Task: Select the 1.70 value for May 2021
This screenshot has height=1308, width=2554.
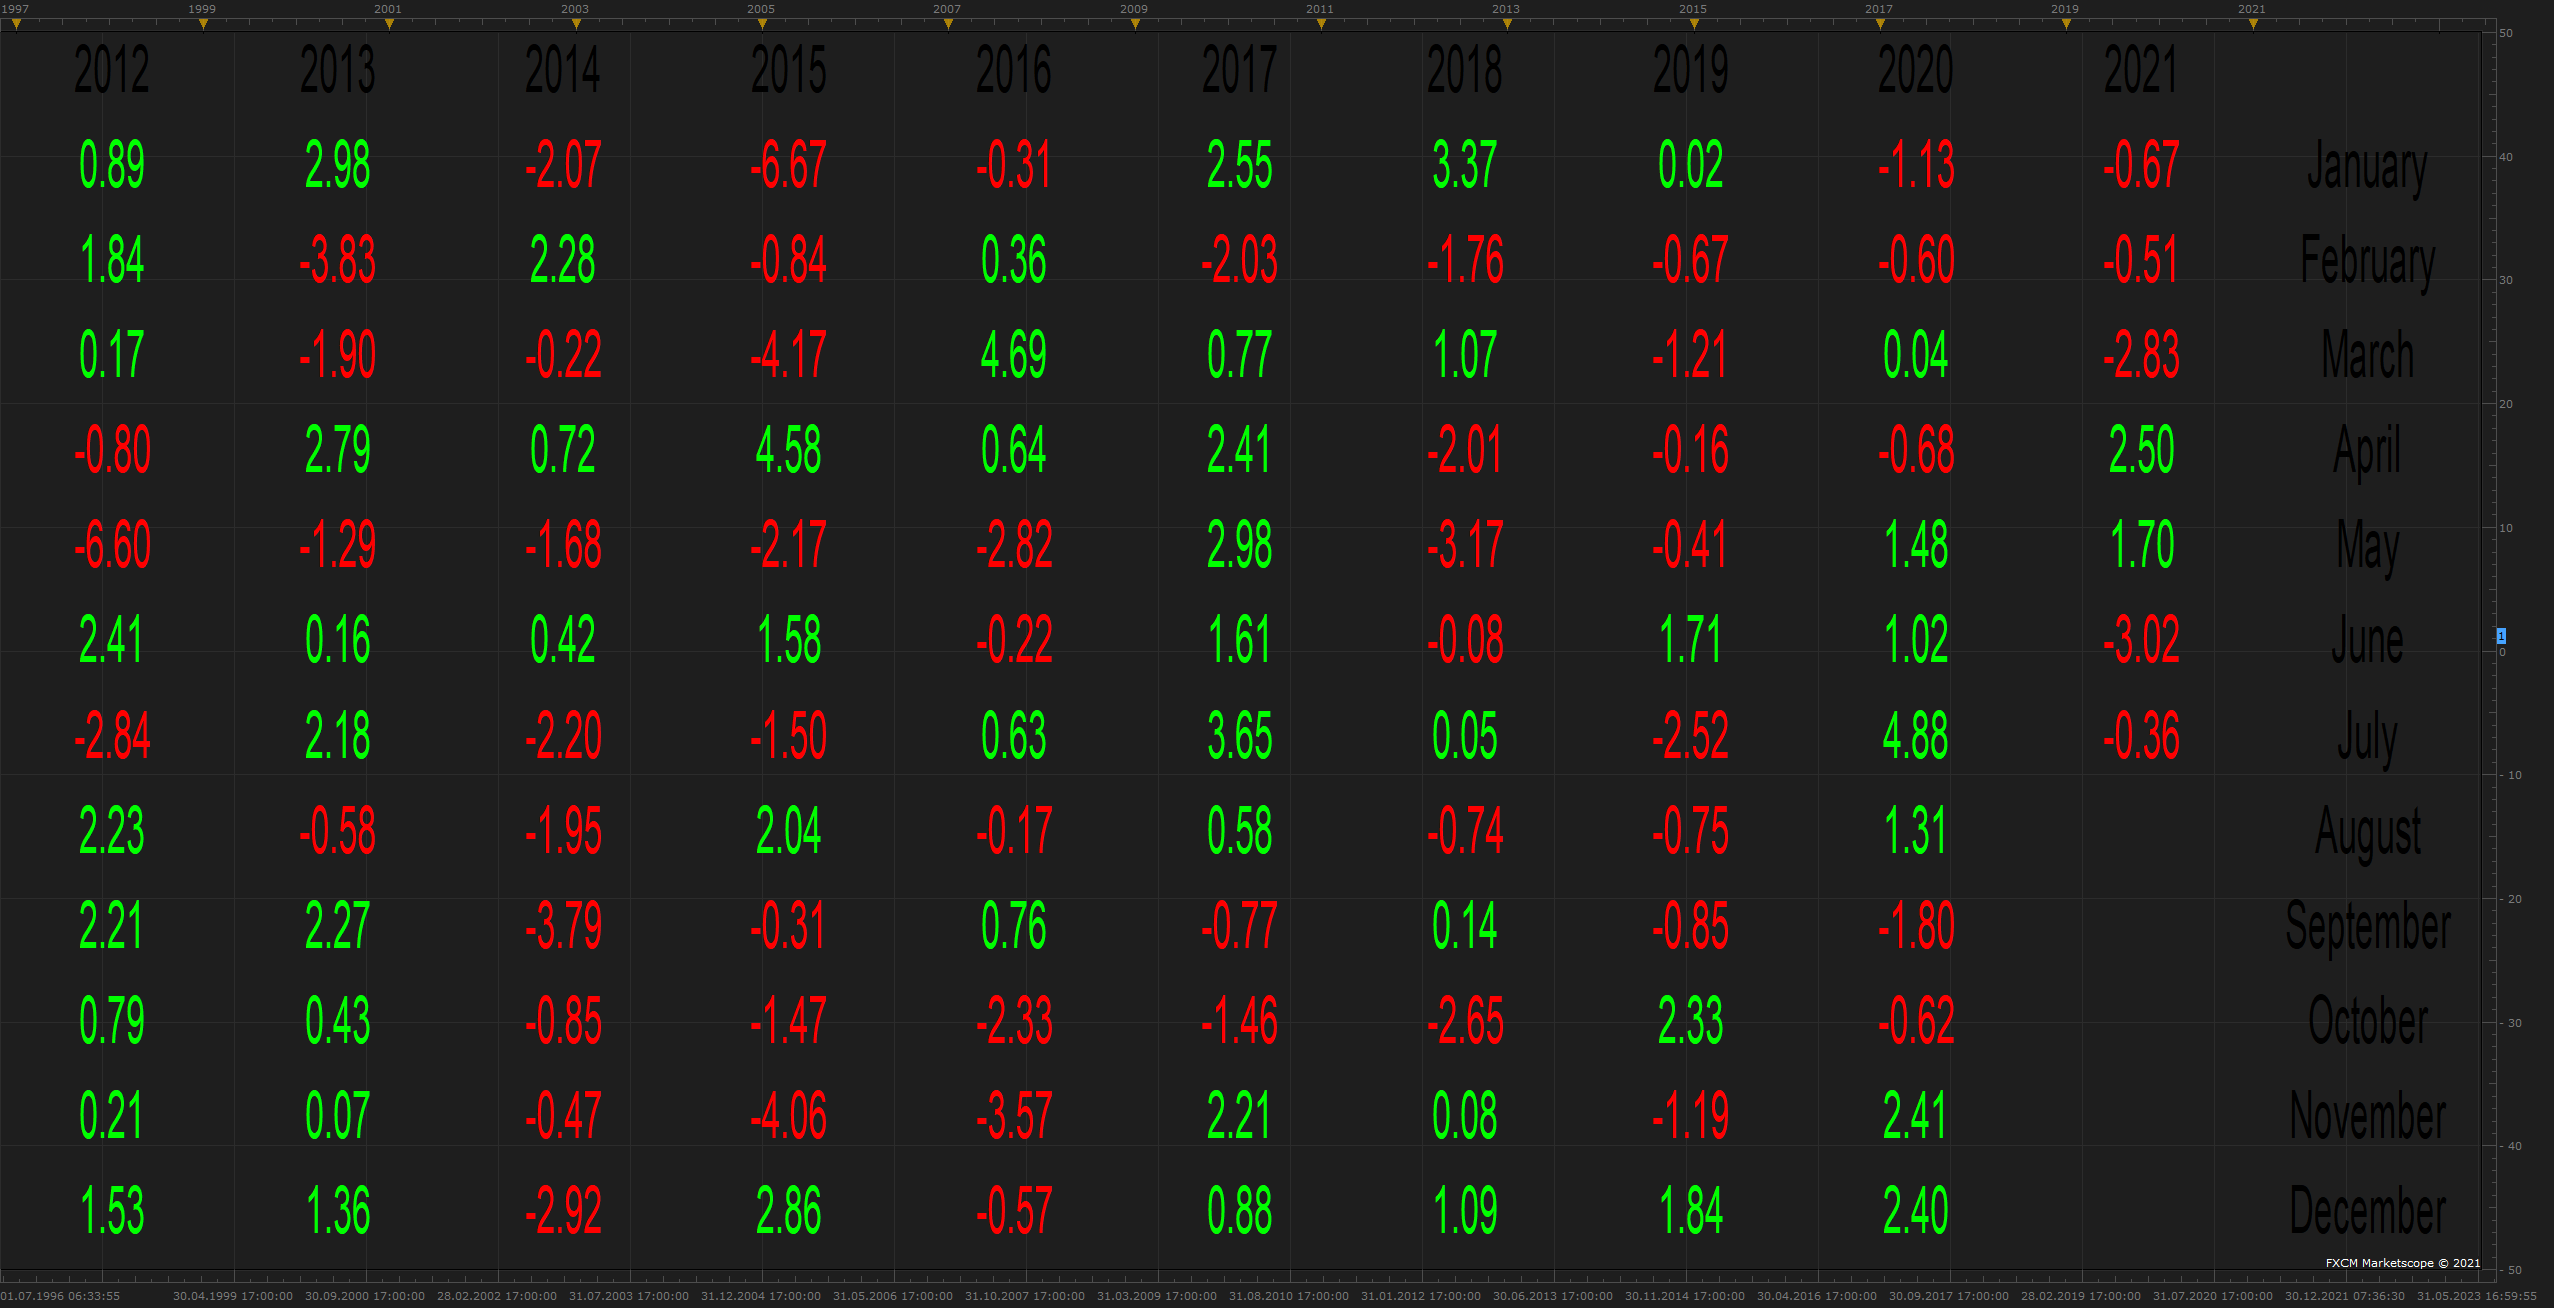Action: [x=2141, y=545]
